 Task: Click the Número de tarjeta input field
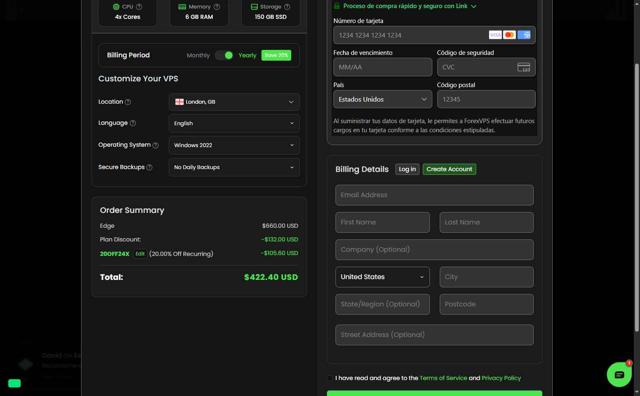[x=434, y=35]
